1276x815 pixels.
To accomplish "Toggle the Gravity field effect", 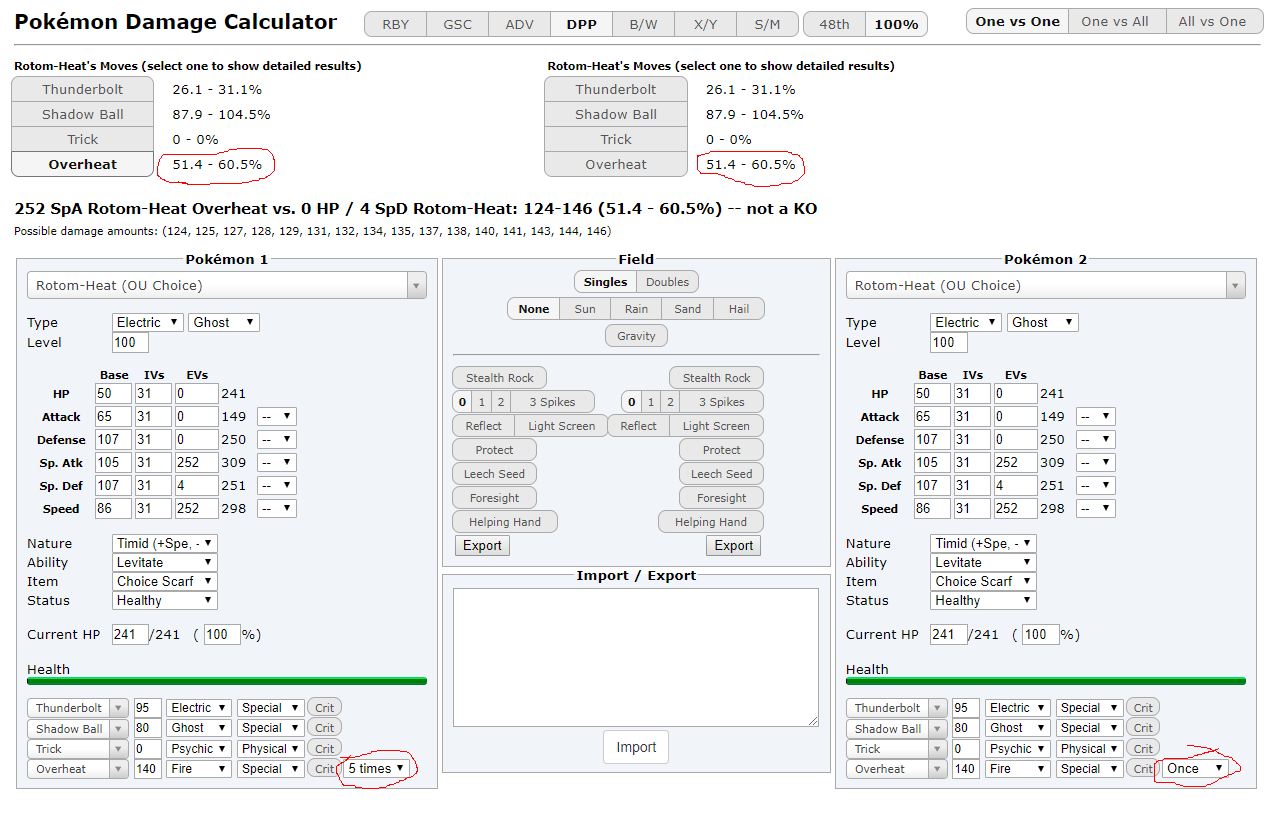I will pyautogui.click(x=636, y=336).
